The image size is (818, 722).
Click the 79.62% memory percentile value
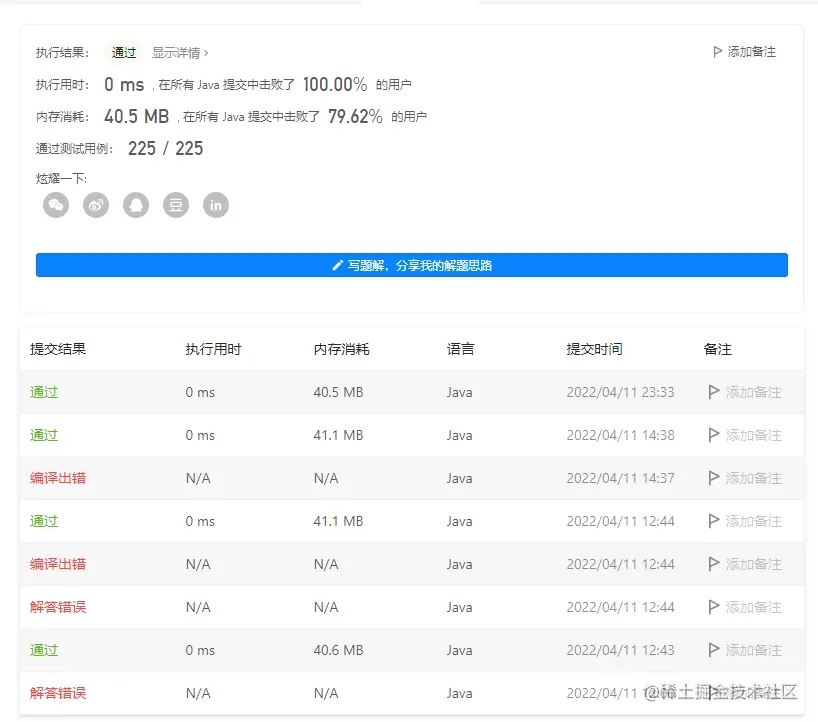(x=355, y=116)
